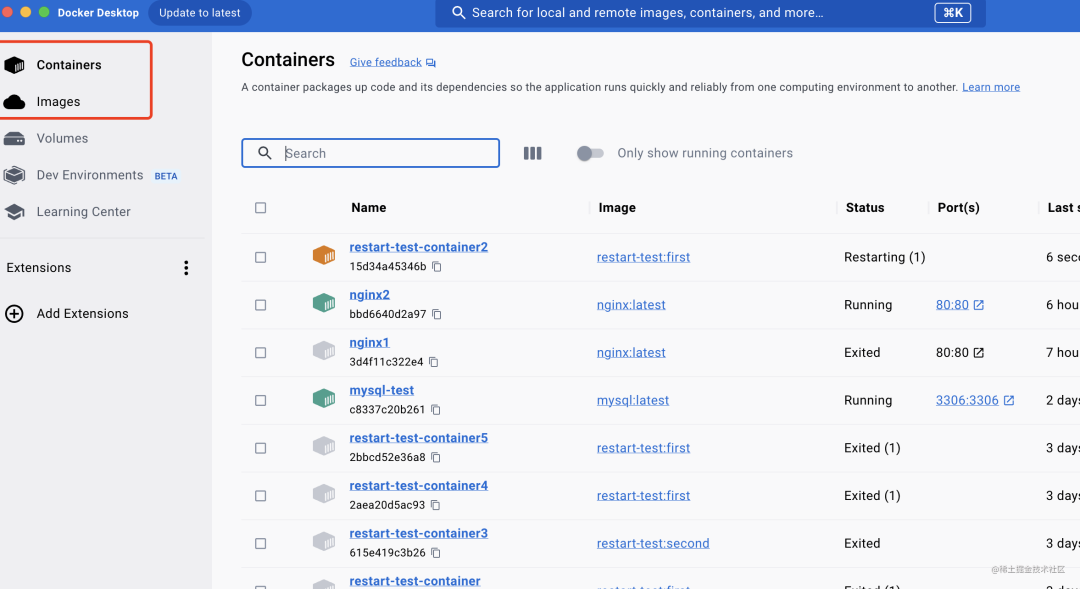Click the Images cloud icon in sidebar
1080x589 pixels.
point(14,102)
